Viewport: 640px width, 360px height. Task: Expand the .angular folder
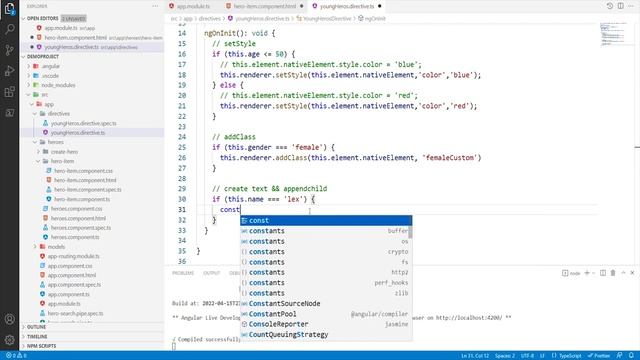pos(51,66)
